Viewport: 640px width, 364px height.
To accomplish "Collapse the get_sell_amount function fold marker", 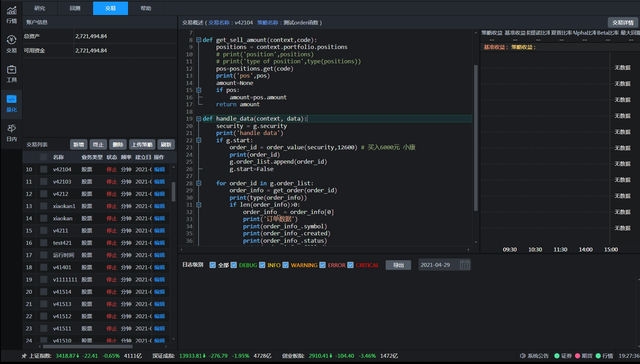I will coord(198,40).
